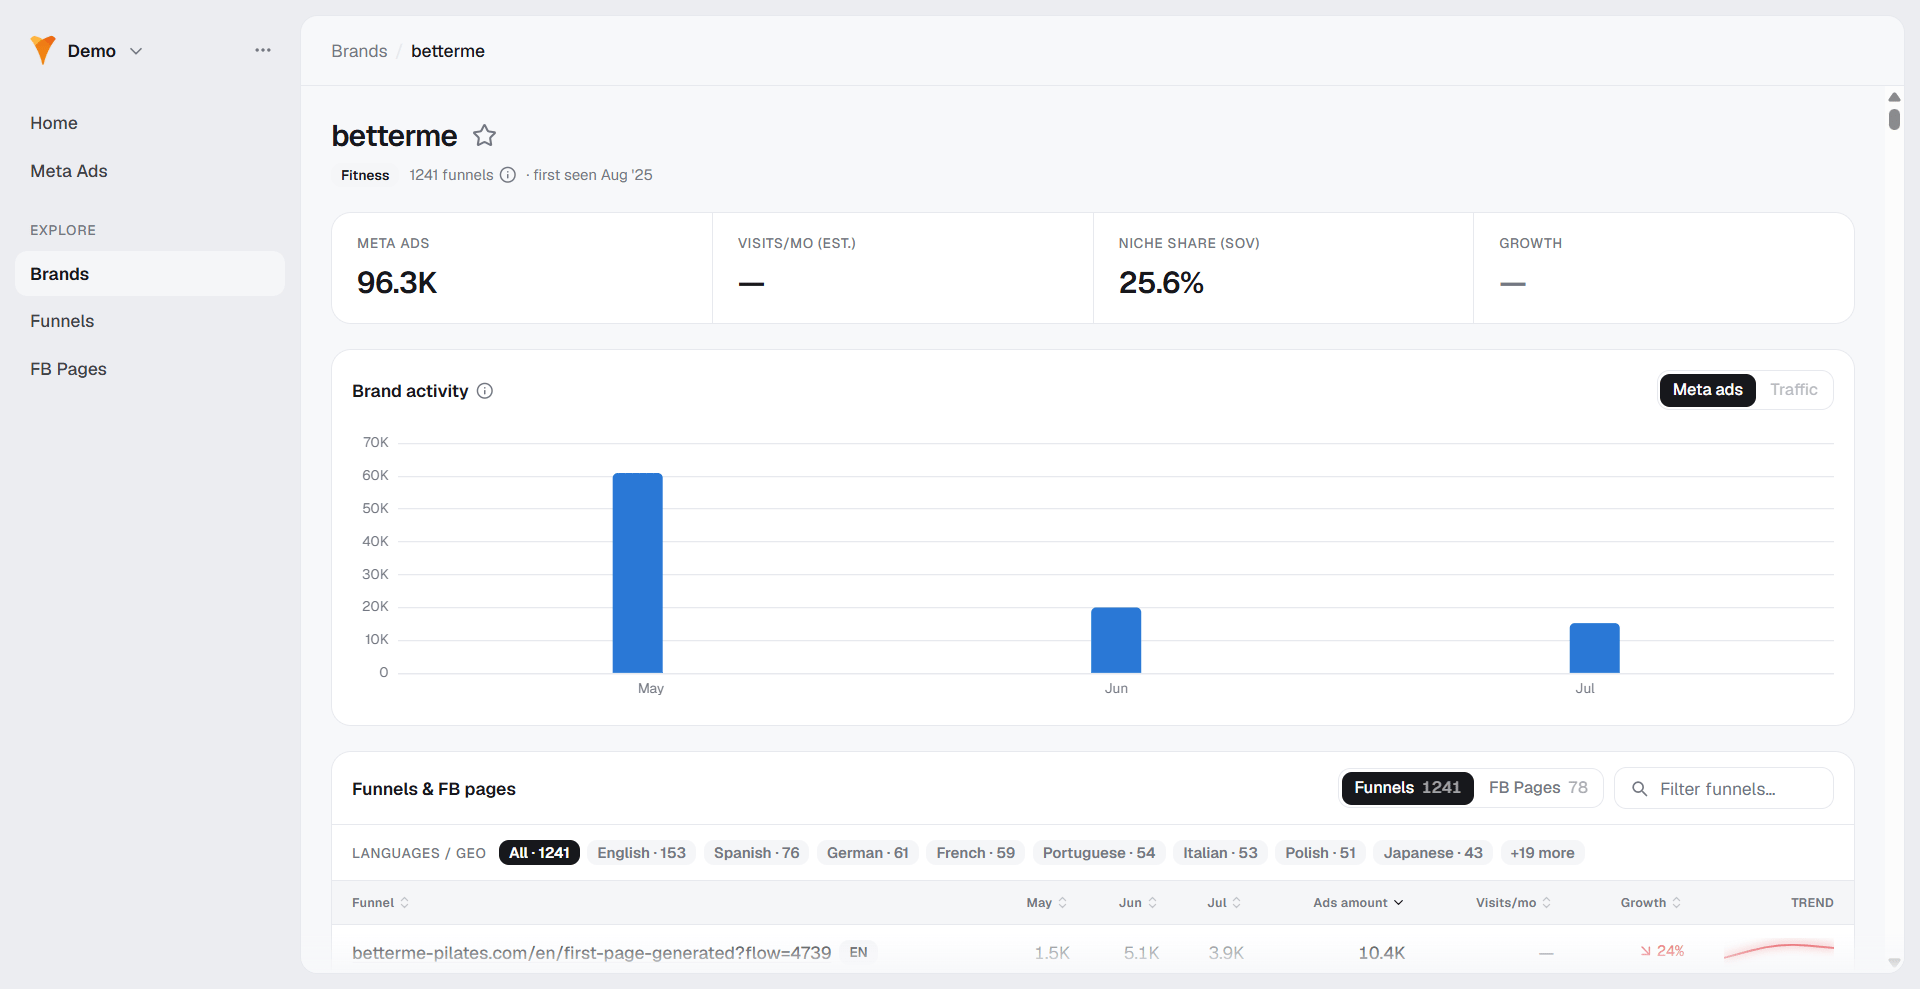Open Meta Ads in sidebar

[69, 171]
